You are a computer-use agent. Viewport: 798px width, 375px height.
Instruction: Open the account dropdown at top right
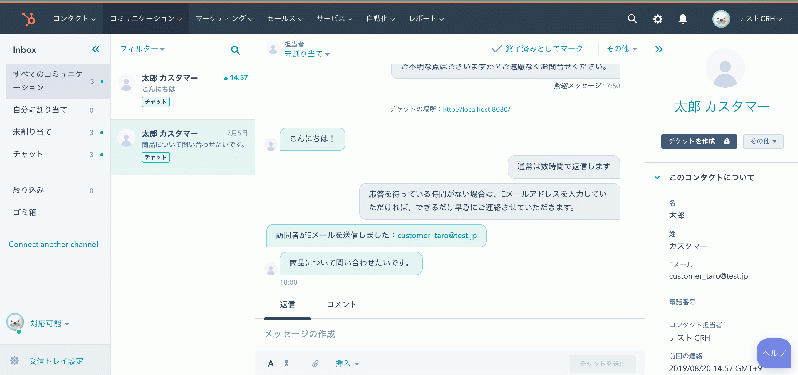click(761, 19)
